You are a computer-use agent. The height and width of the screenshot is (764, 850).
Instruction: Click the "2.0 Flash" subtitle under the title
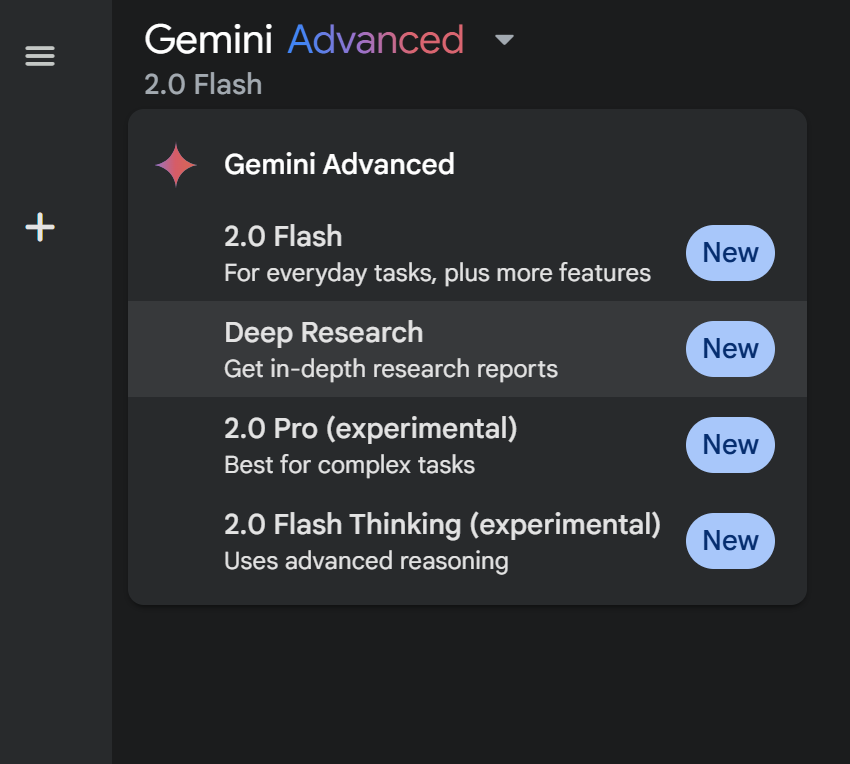tap(203, 84)
